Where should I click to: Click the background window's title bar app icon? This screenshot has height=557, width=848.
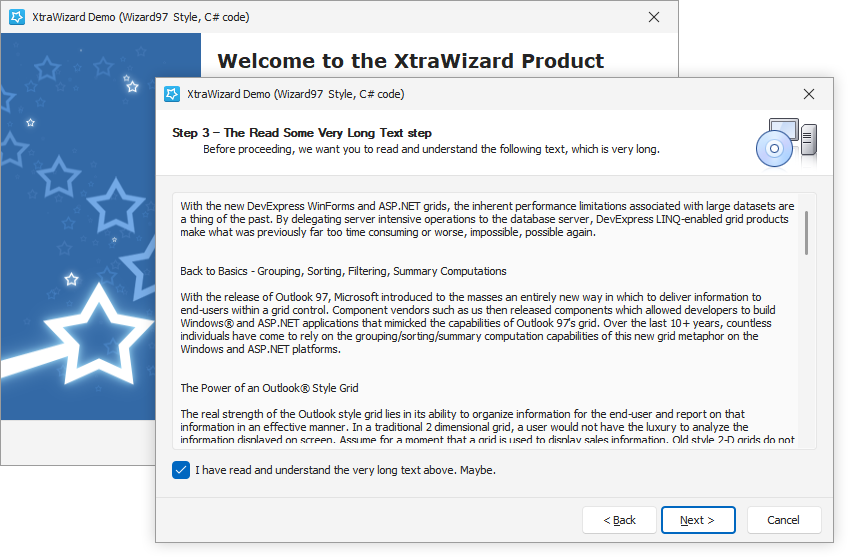17,17
